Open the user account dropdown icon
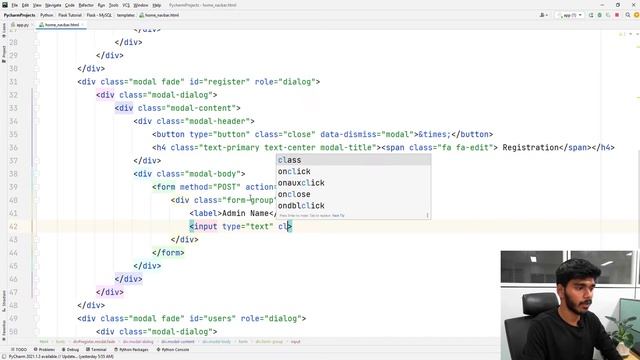 coord(543,15)
